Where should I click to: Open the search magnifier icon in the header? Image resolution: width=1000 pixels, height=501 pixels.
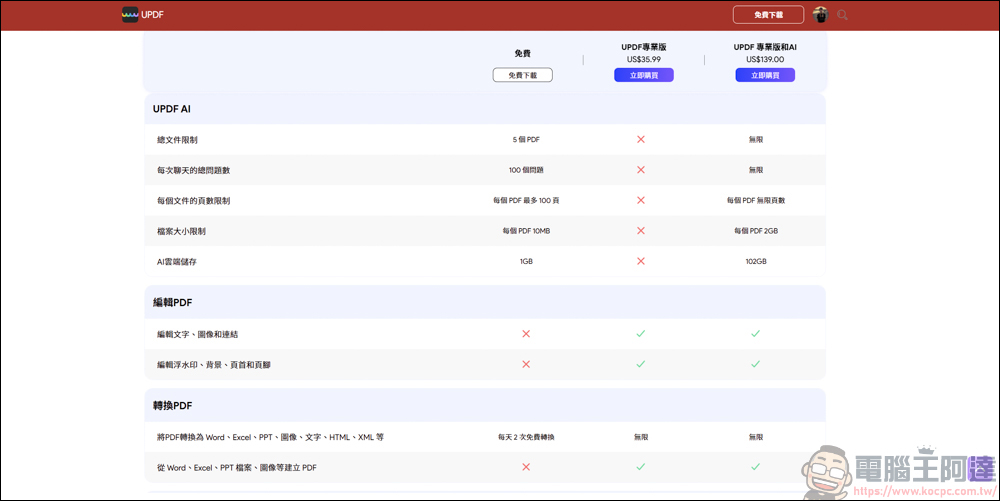[842, 15]
